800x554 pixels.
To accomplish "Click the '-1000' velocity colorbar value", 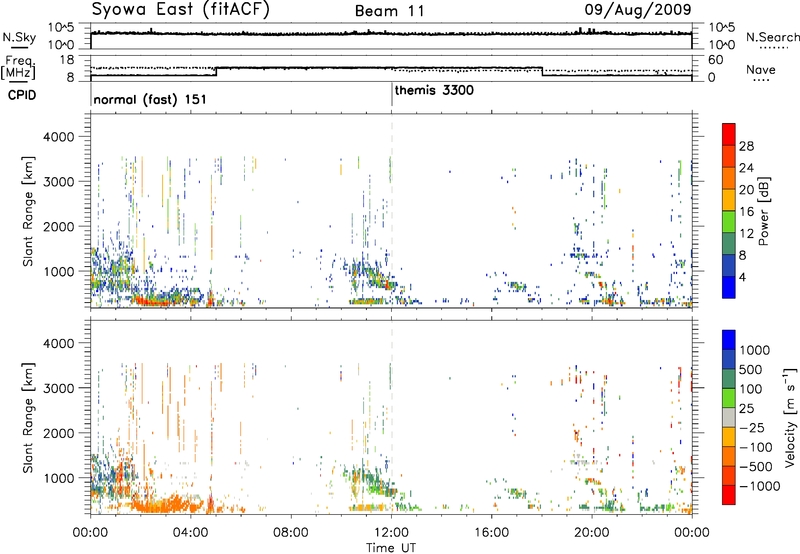I will [x=760, y=486].
